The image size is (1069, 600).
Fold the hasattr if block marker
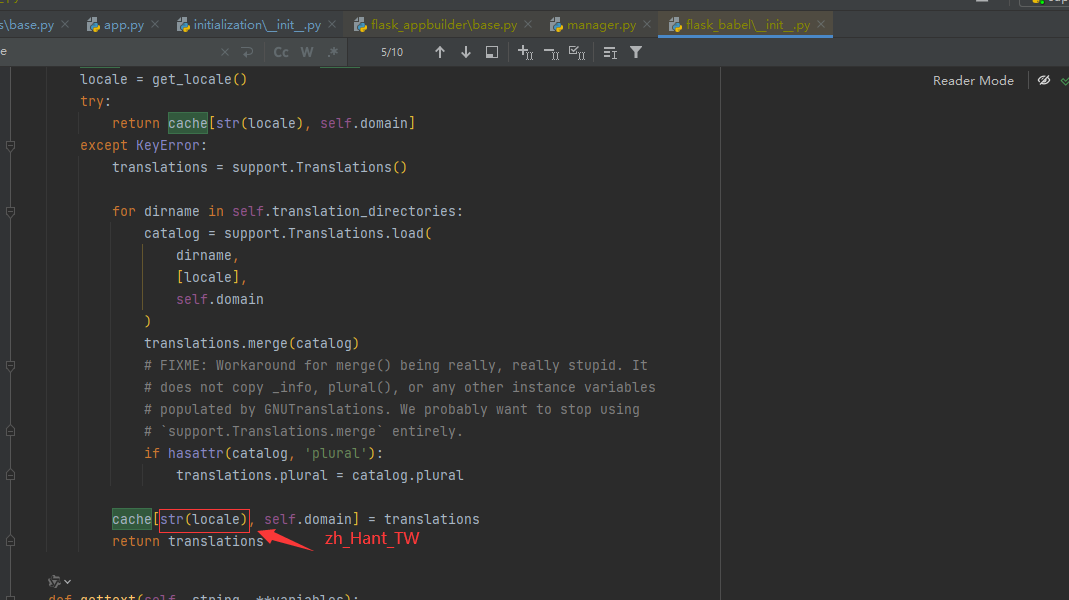pos(10,475)
